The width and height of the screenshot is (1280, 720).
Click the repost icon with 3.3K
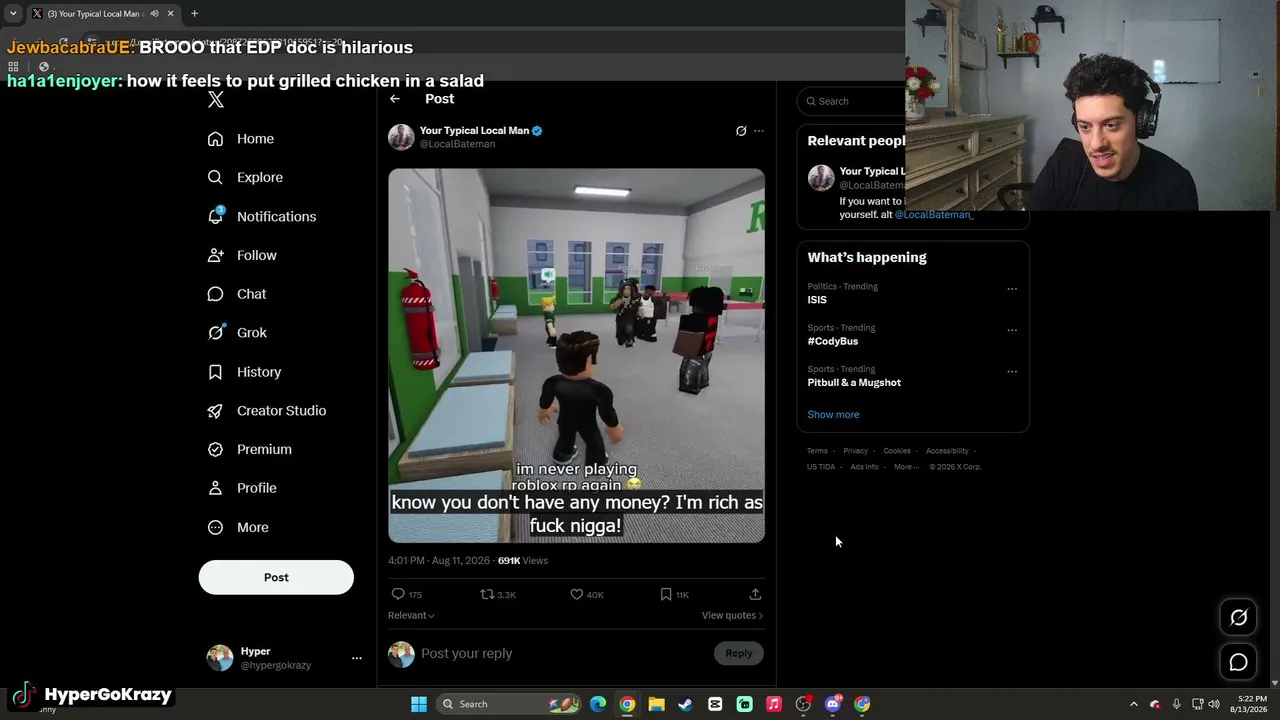coord(487,594)
